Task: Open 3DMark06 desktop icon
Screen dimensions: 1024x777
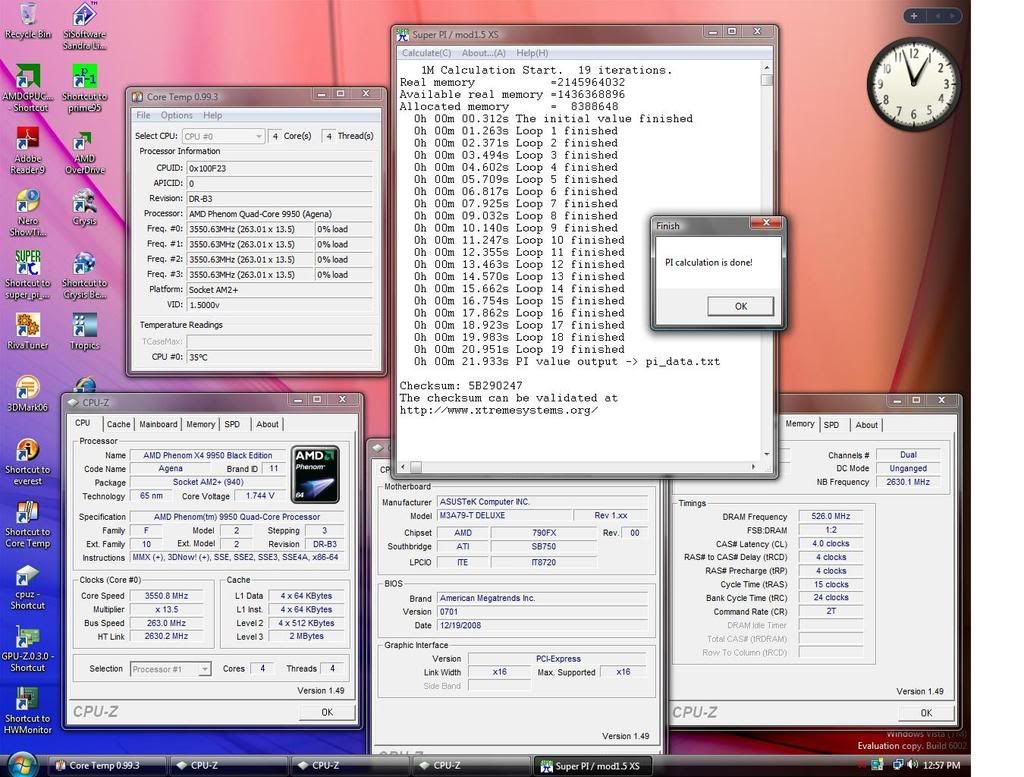Action: click(27, 394)
